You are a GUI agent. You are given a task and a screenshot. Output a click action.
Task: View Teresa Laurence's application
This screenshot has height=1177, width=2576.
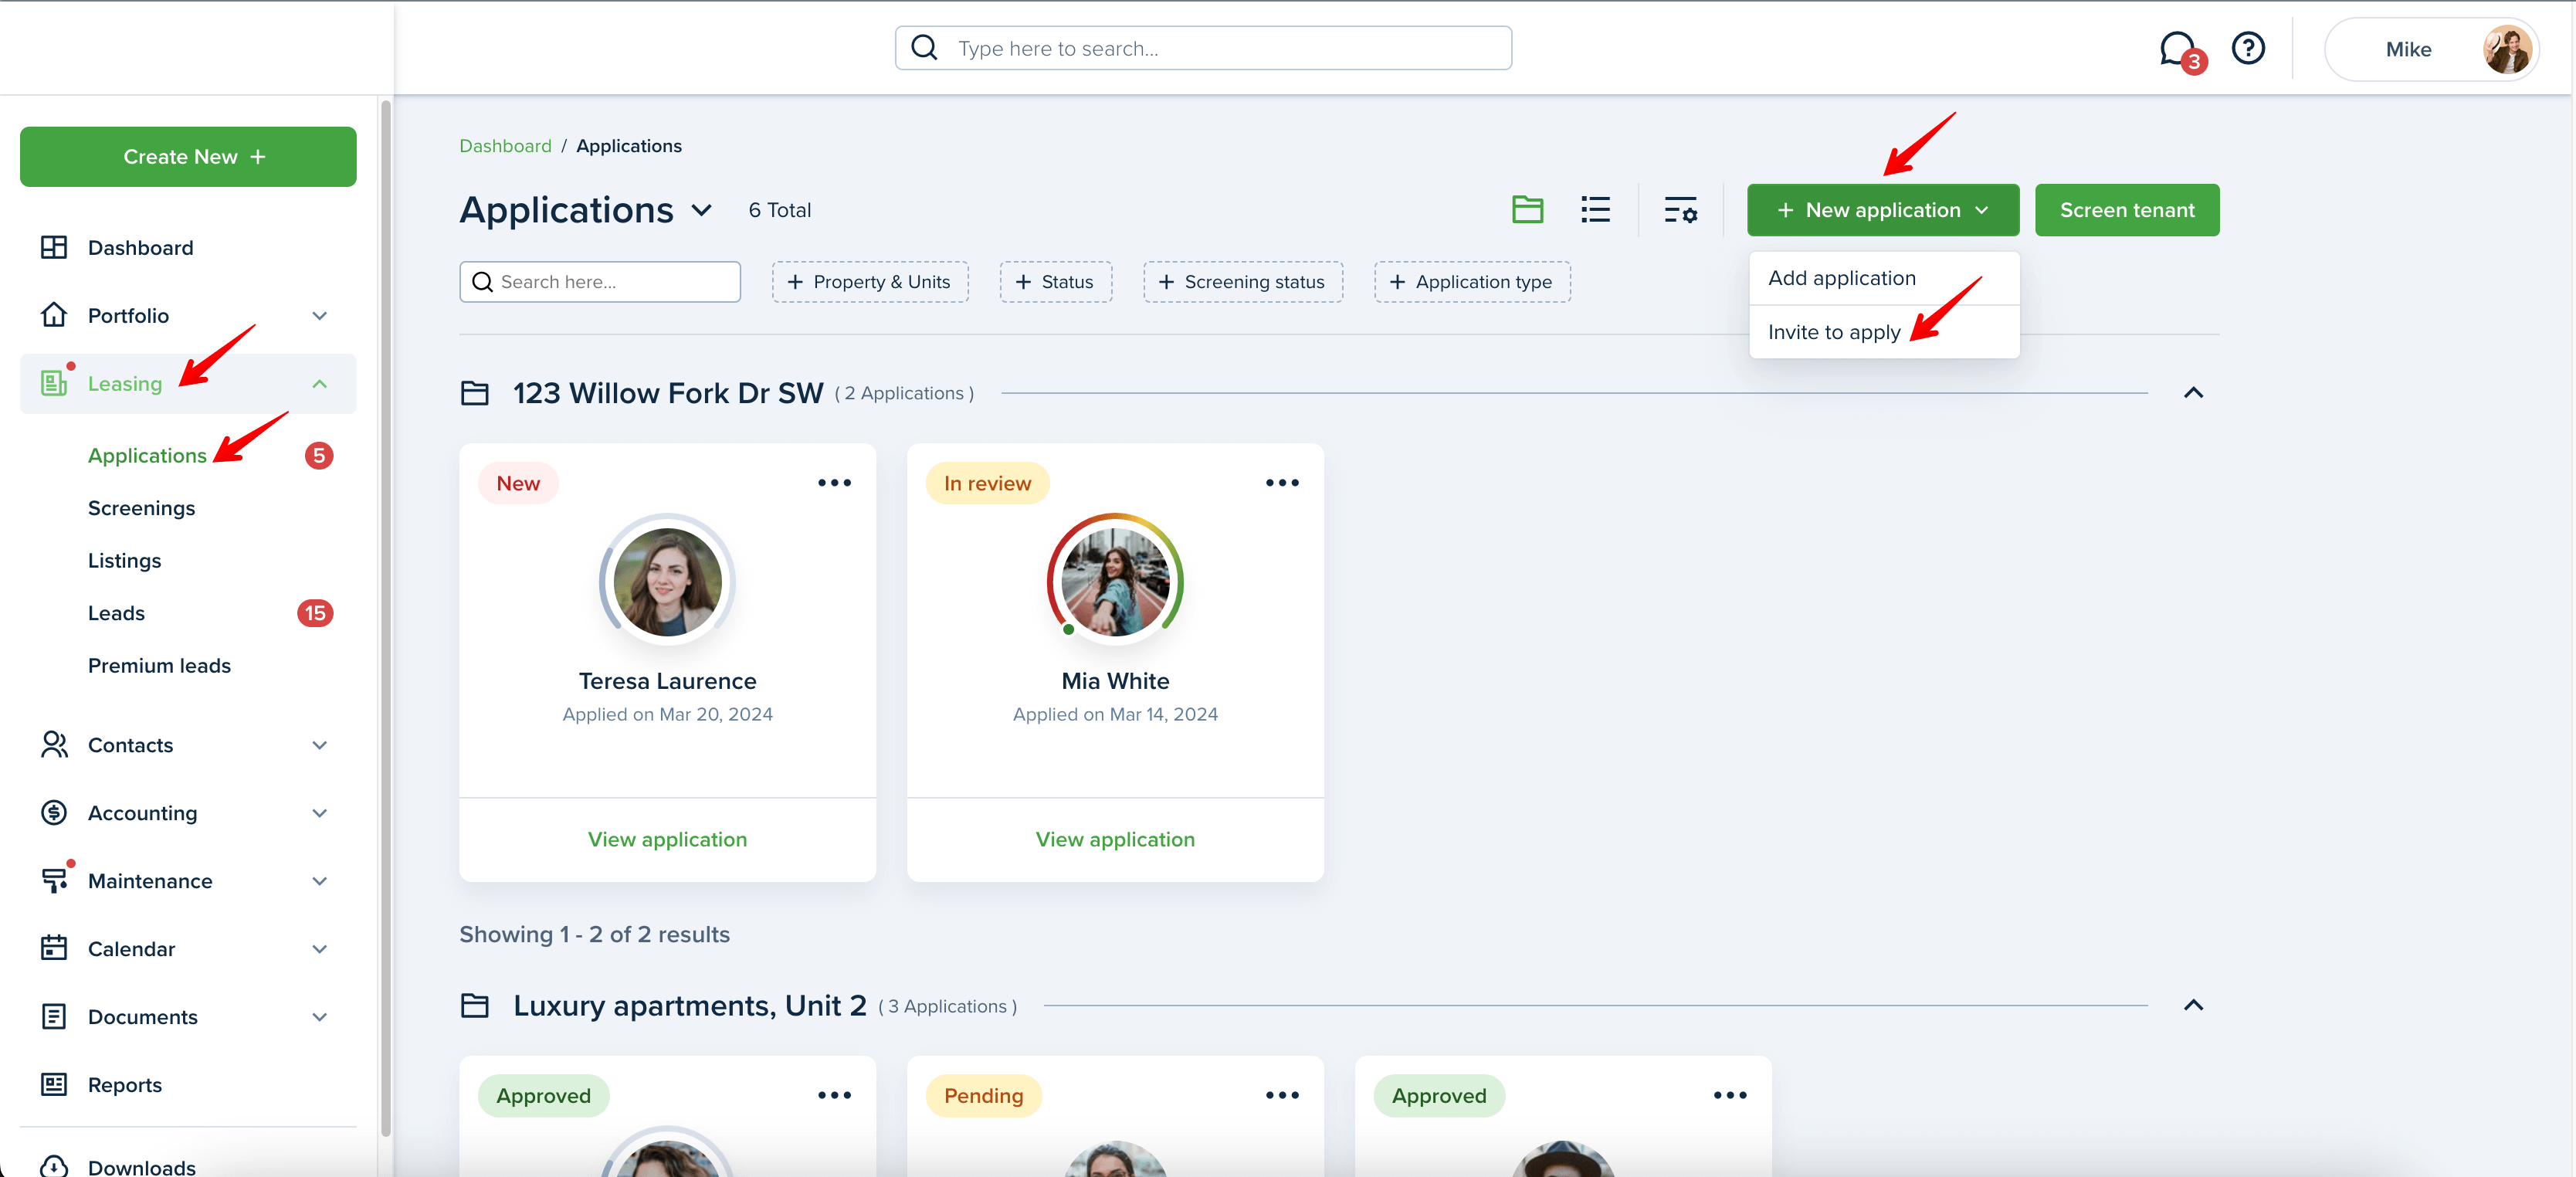(667, 839)
